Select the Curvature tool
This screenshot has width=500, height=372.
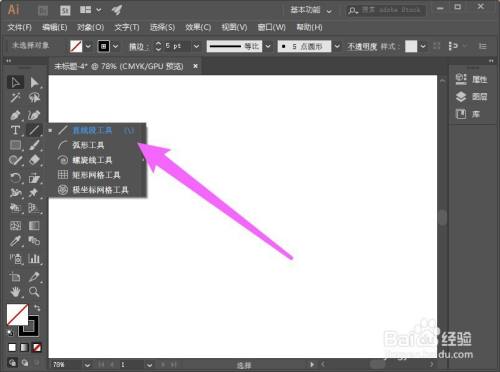pyautogui.click(x=34, y=115)
